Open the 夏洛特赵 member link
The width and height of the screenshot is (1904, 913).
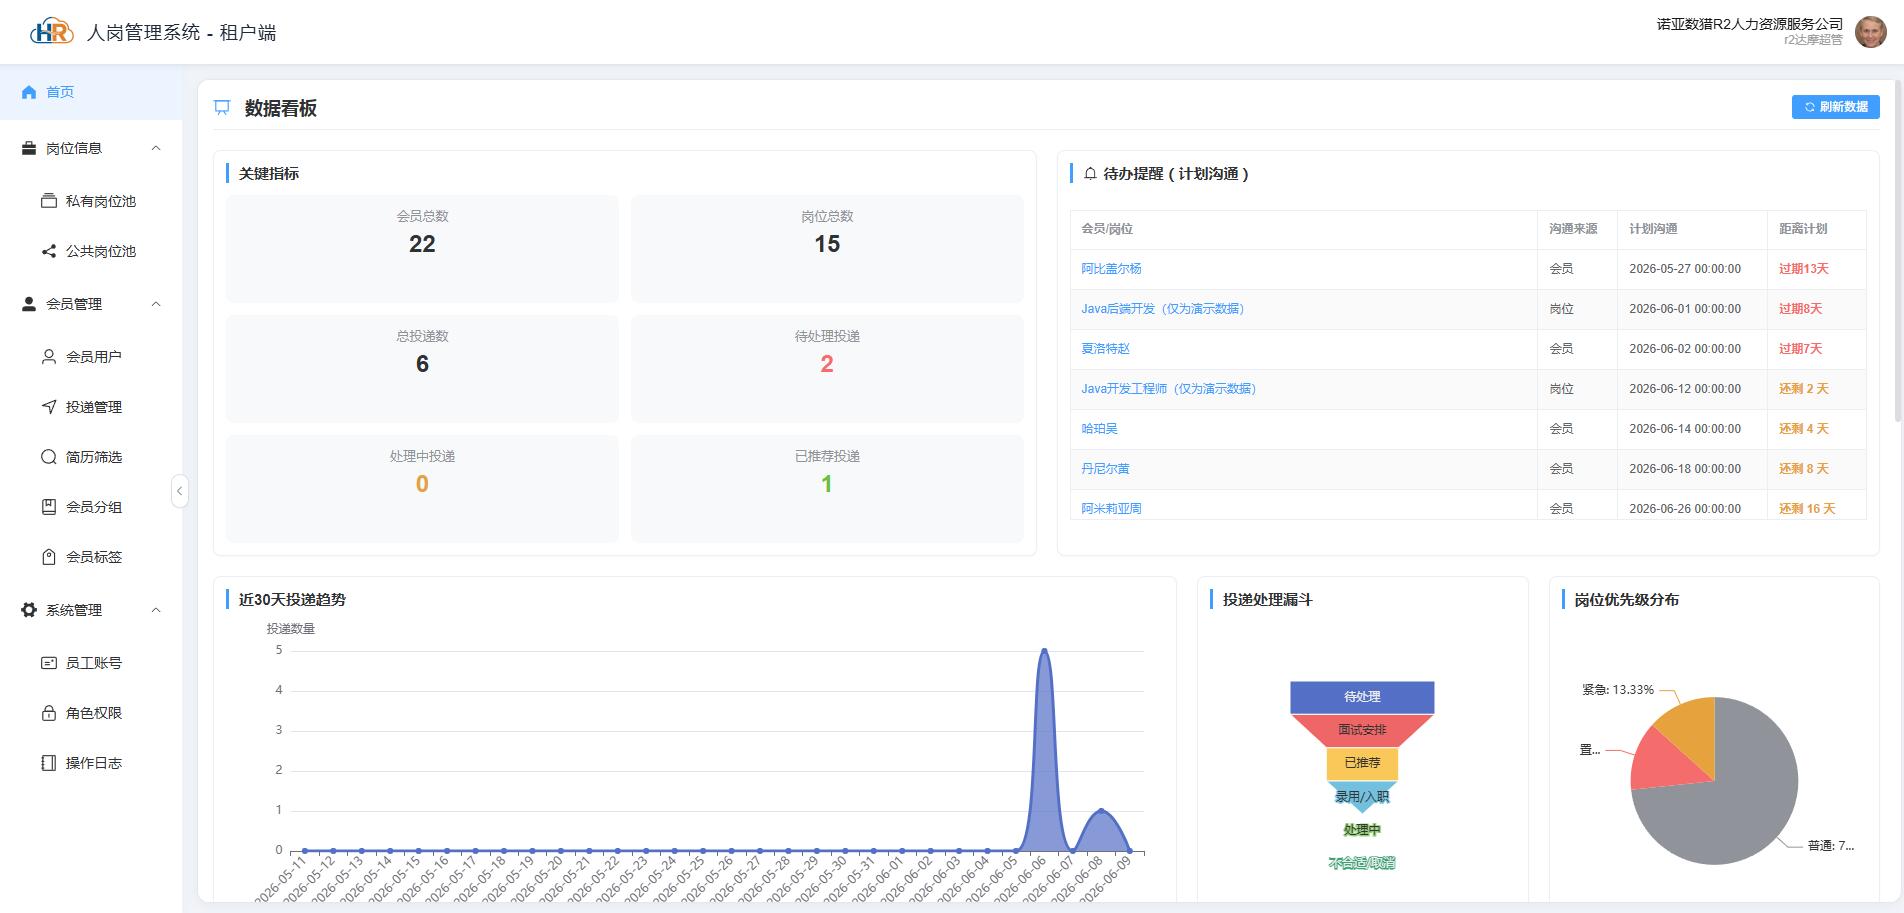click(x=1105, y=349)
